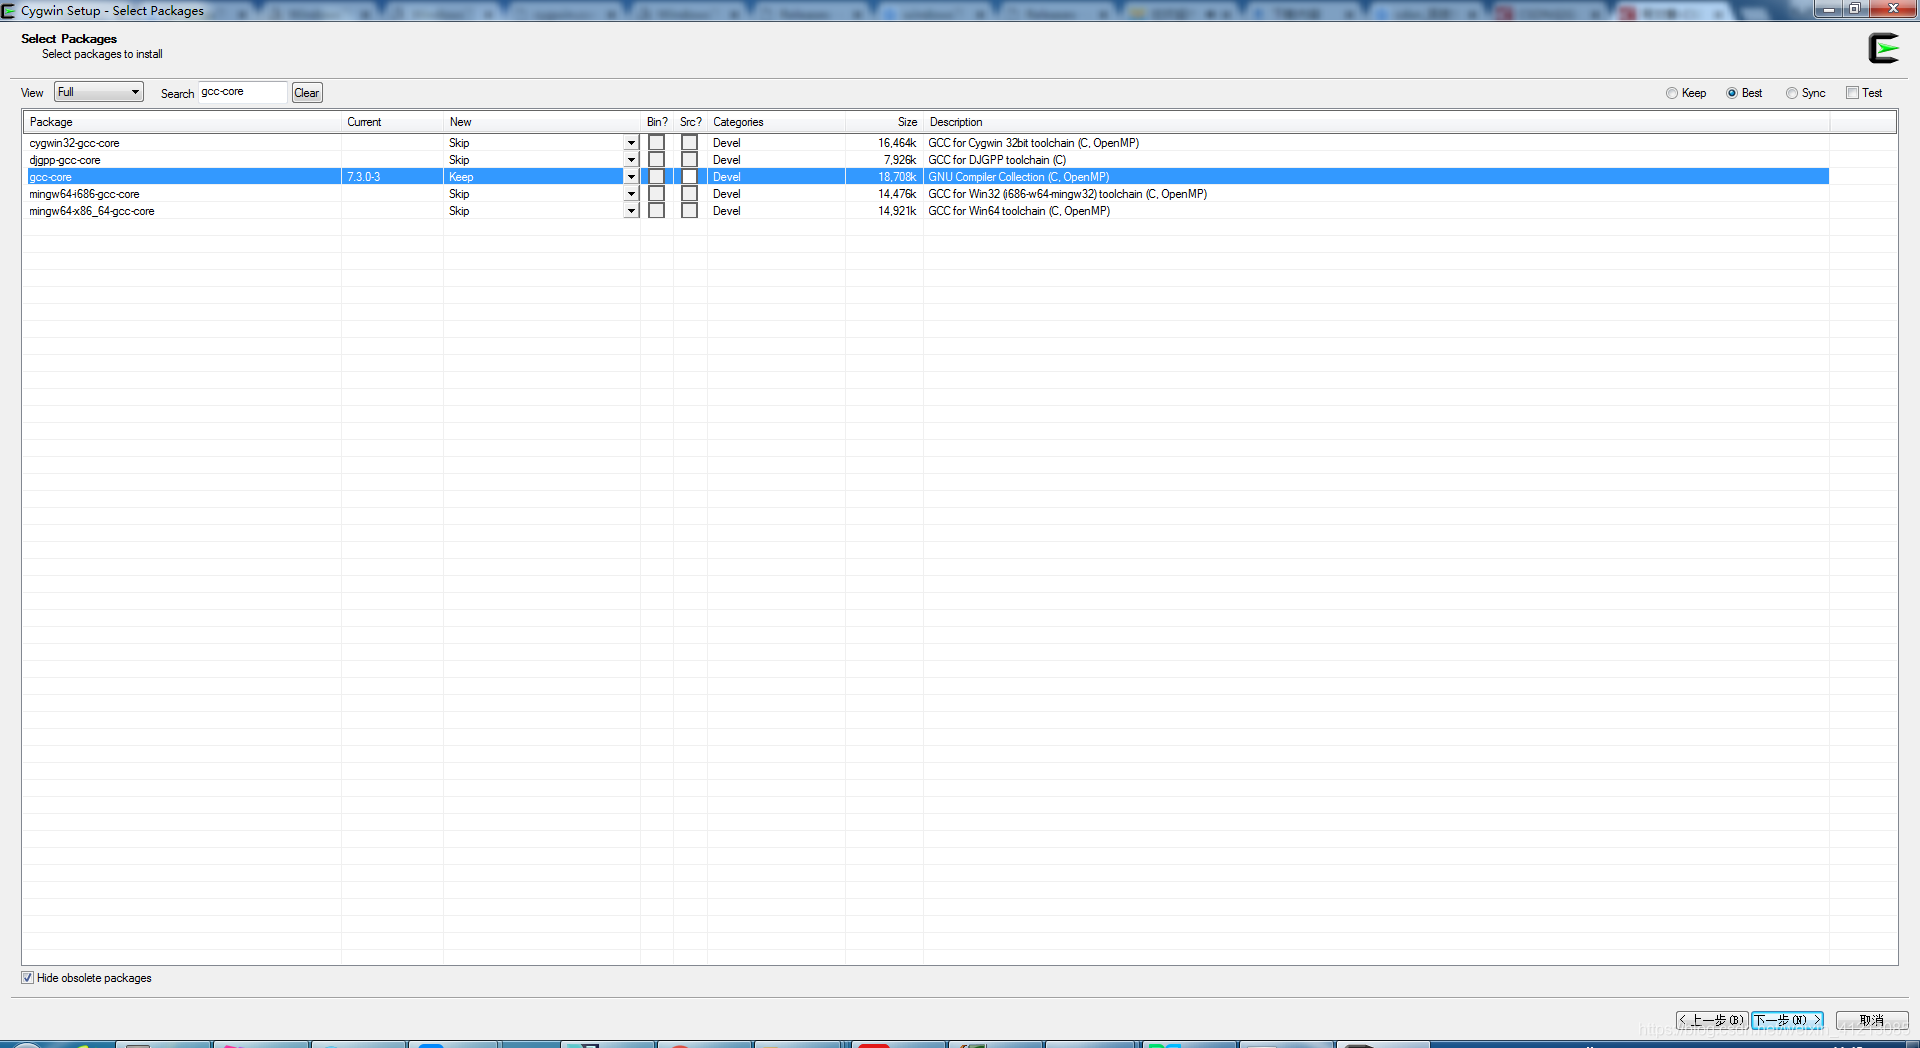
Task: Select the Best radio button
Action: click(x=1744, y=93)
